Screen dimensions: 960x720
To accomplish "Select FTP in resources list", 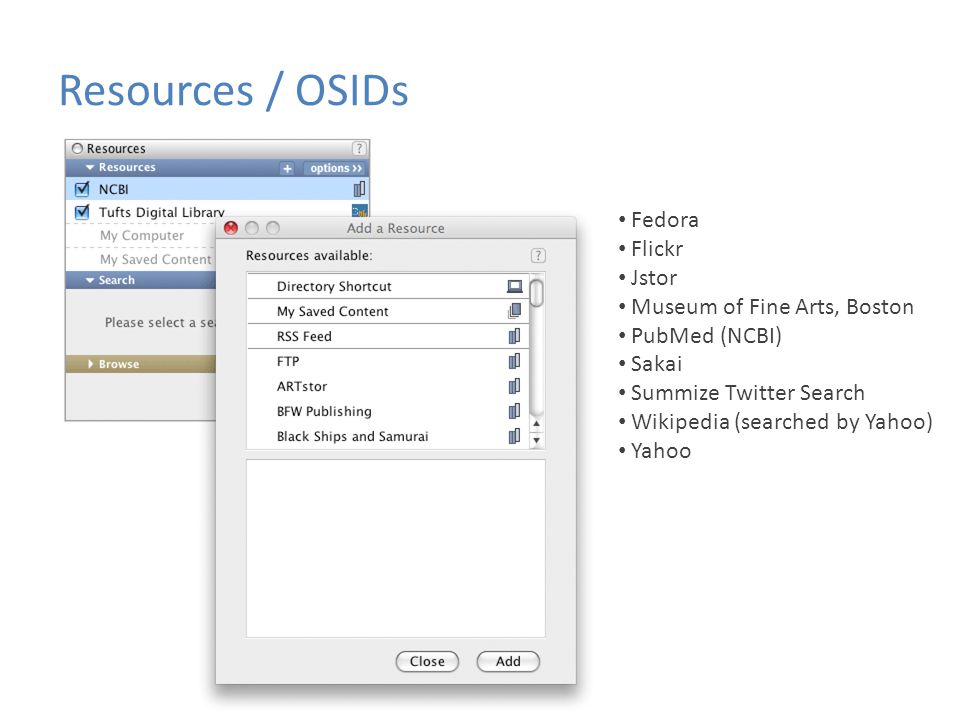I will click(x=388, y=361).
